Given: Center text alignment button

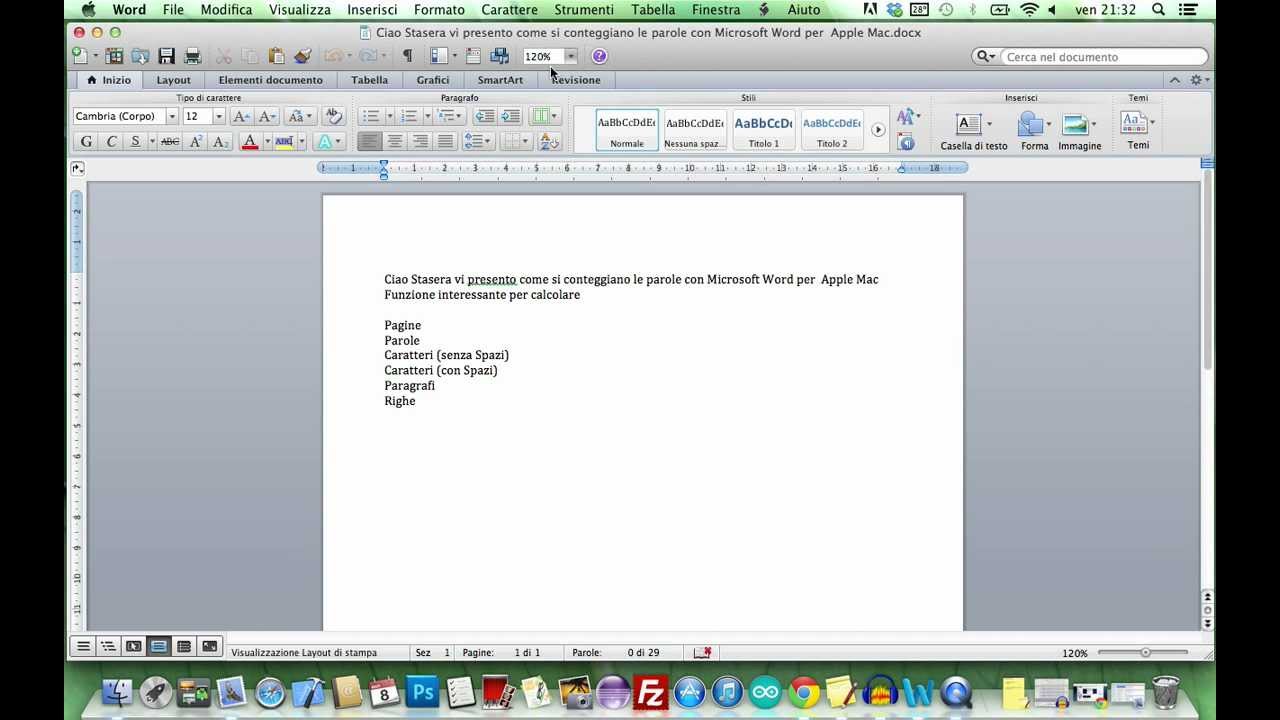Looking at the screenshot, I should [395, 142].
